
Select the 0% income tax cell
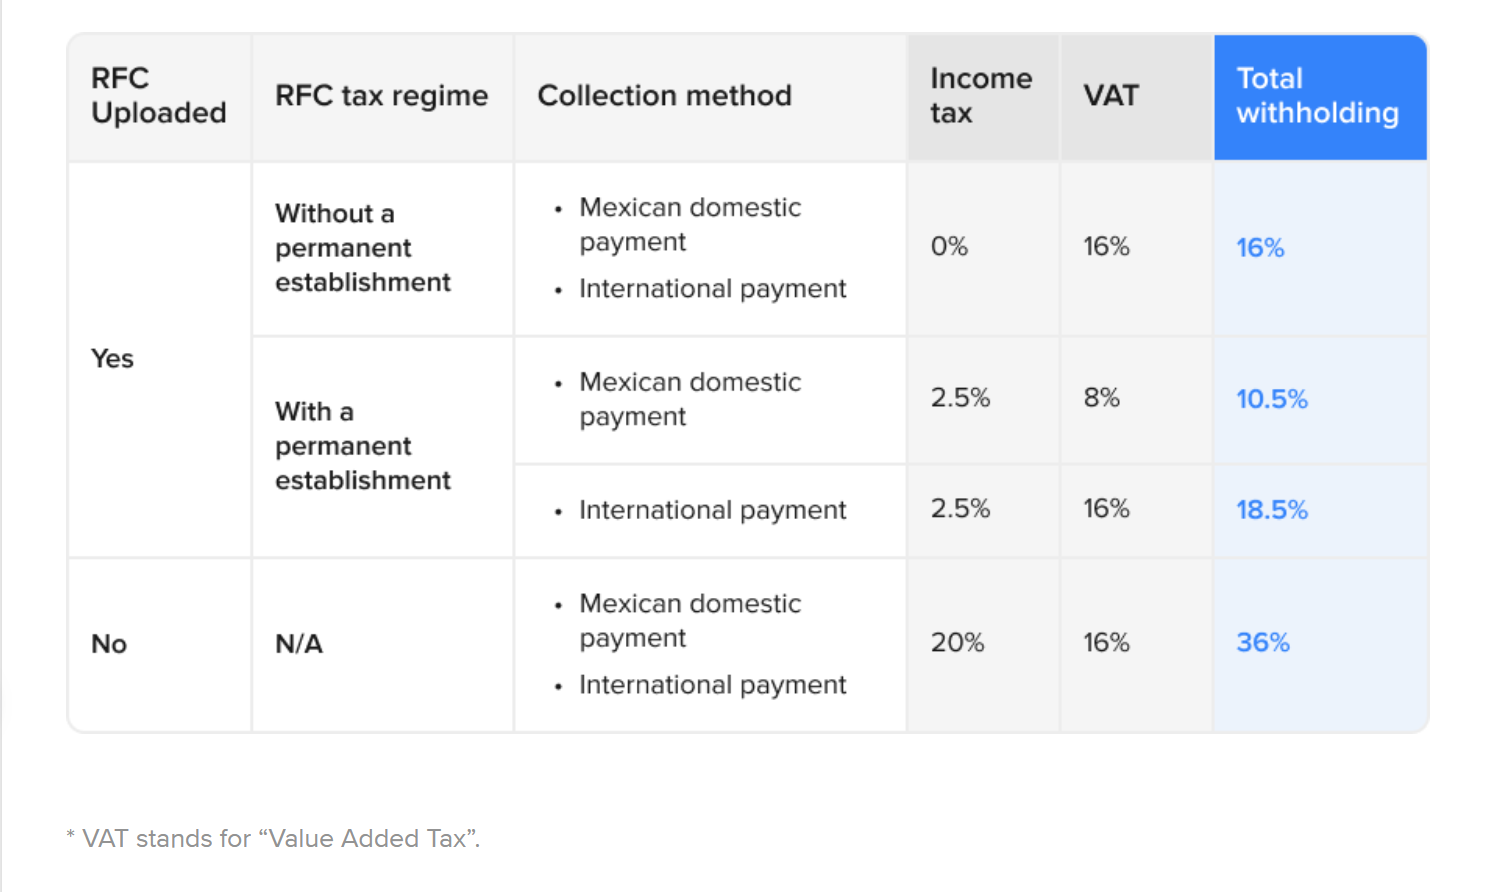pos(949,247)
